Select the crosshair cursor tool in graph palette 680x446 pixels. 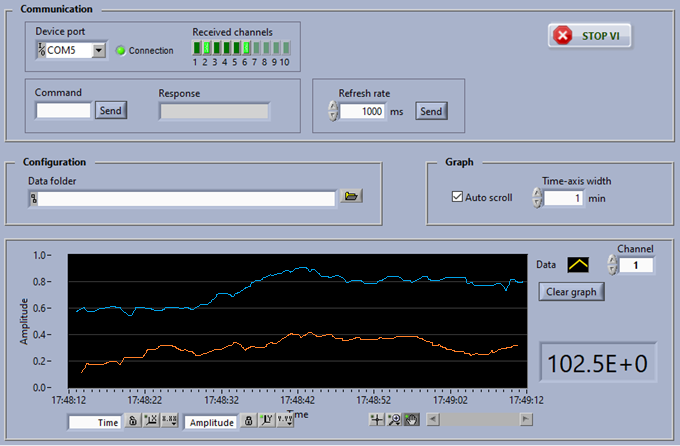point(377,420)
